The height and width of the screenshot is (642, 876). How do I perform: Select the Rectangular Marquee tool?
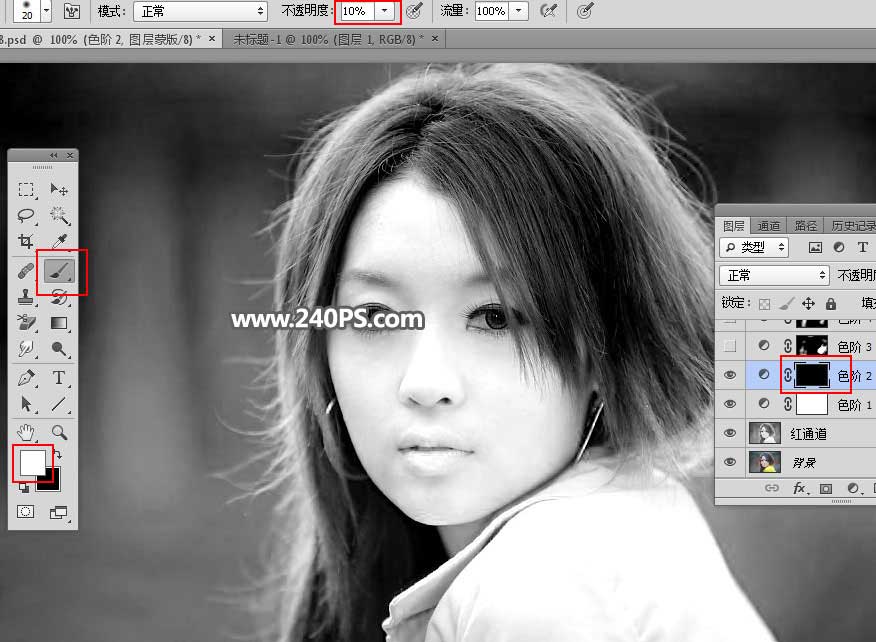[x=26, y=189]
